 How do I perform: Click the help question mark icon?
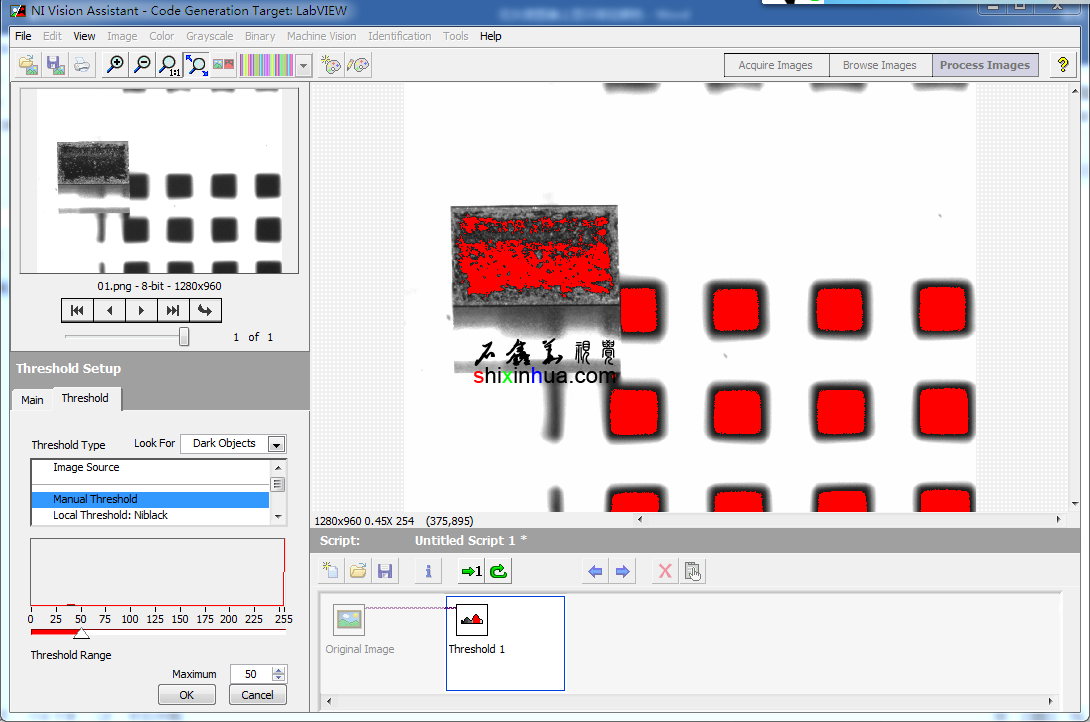[1063, 65]
